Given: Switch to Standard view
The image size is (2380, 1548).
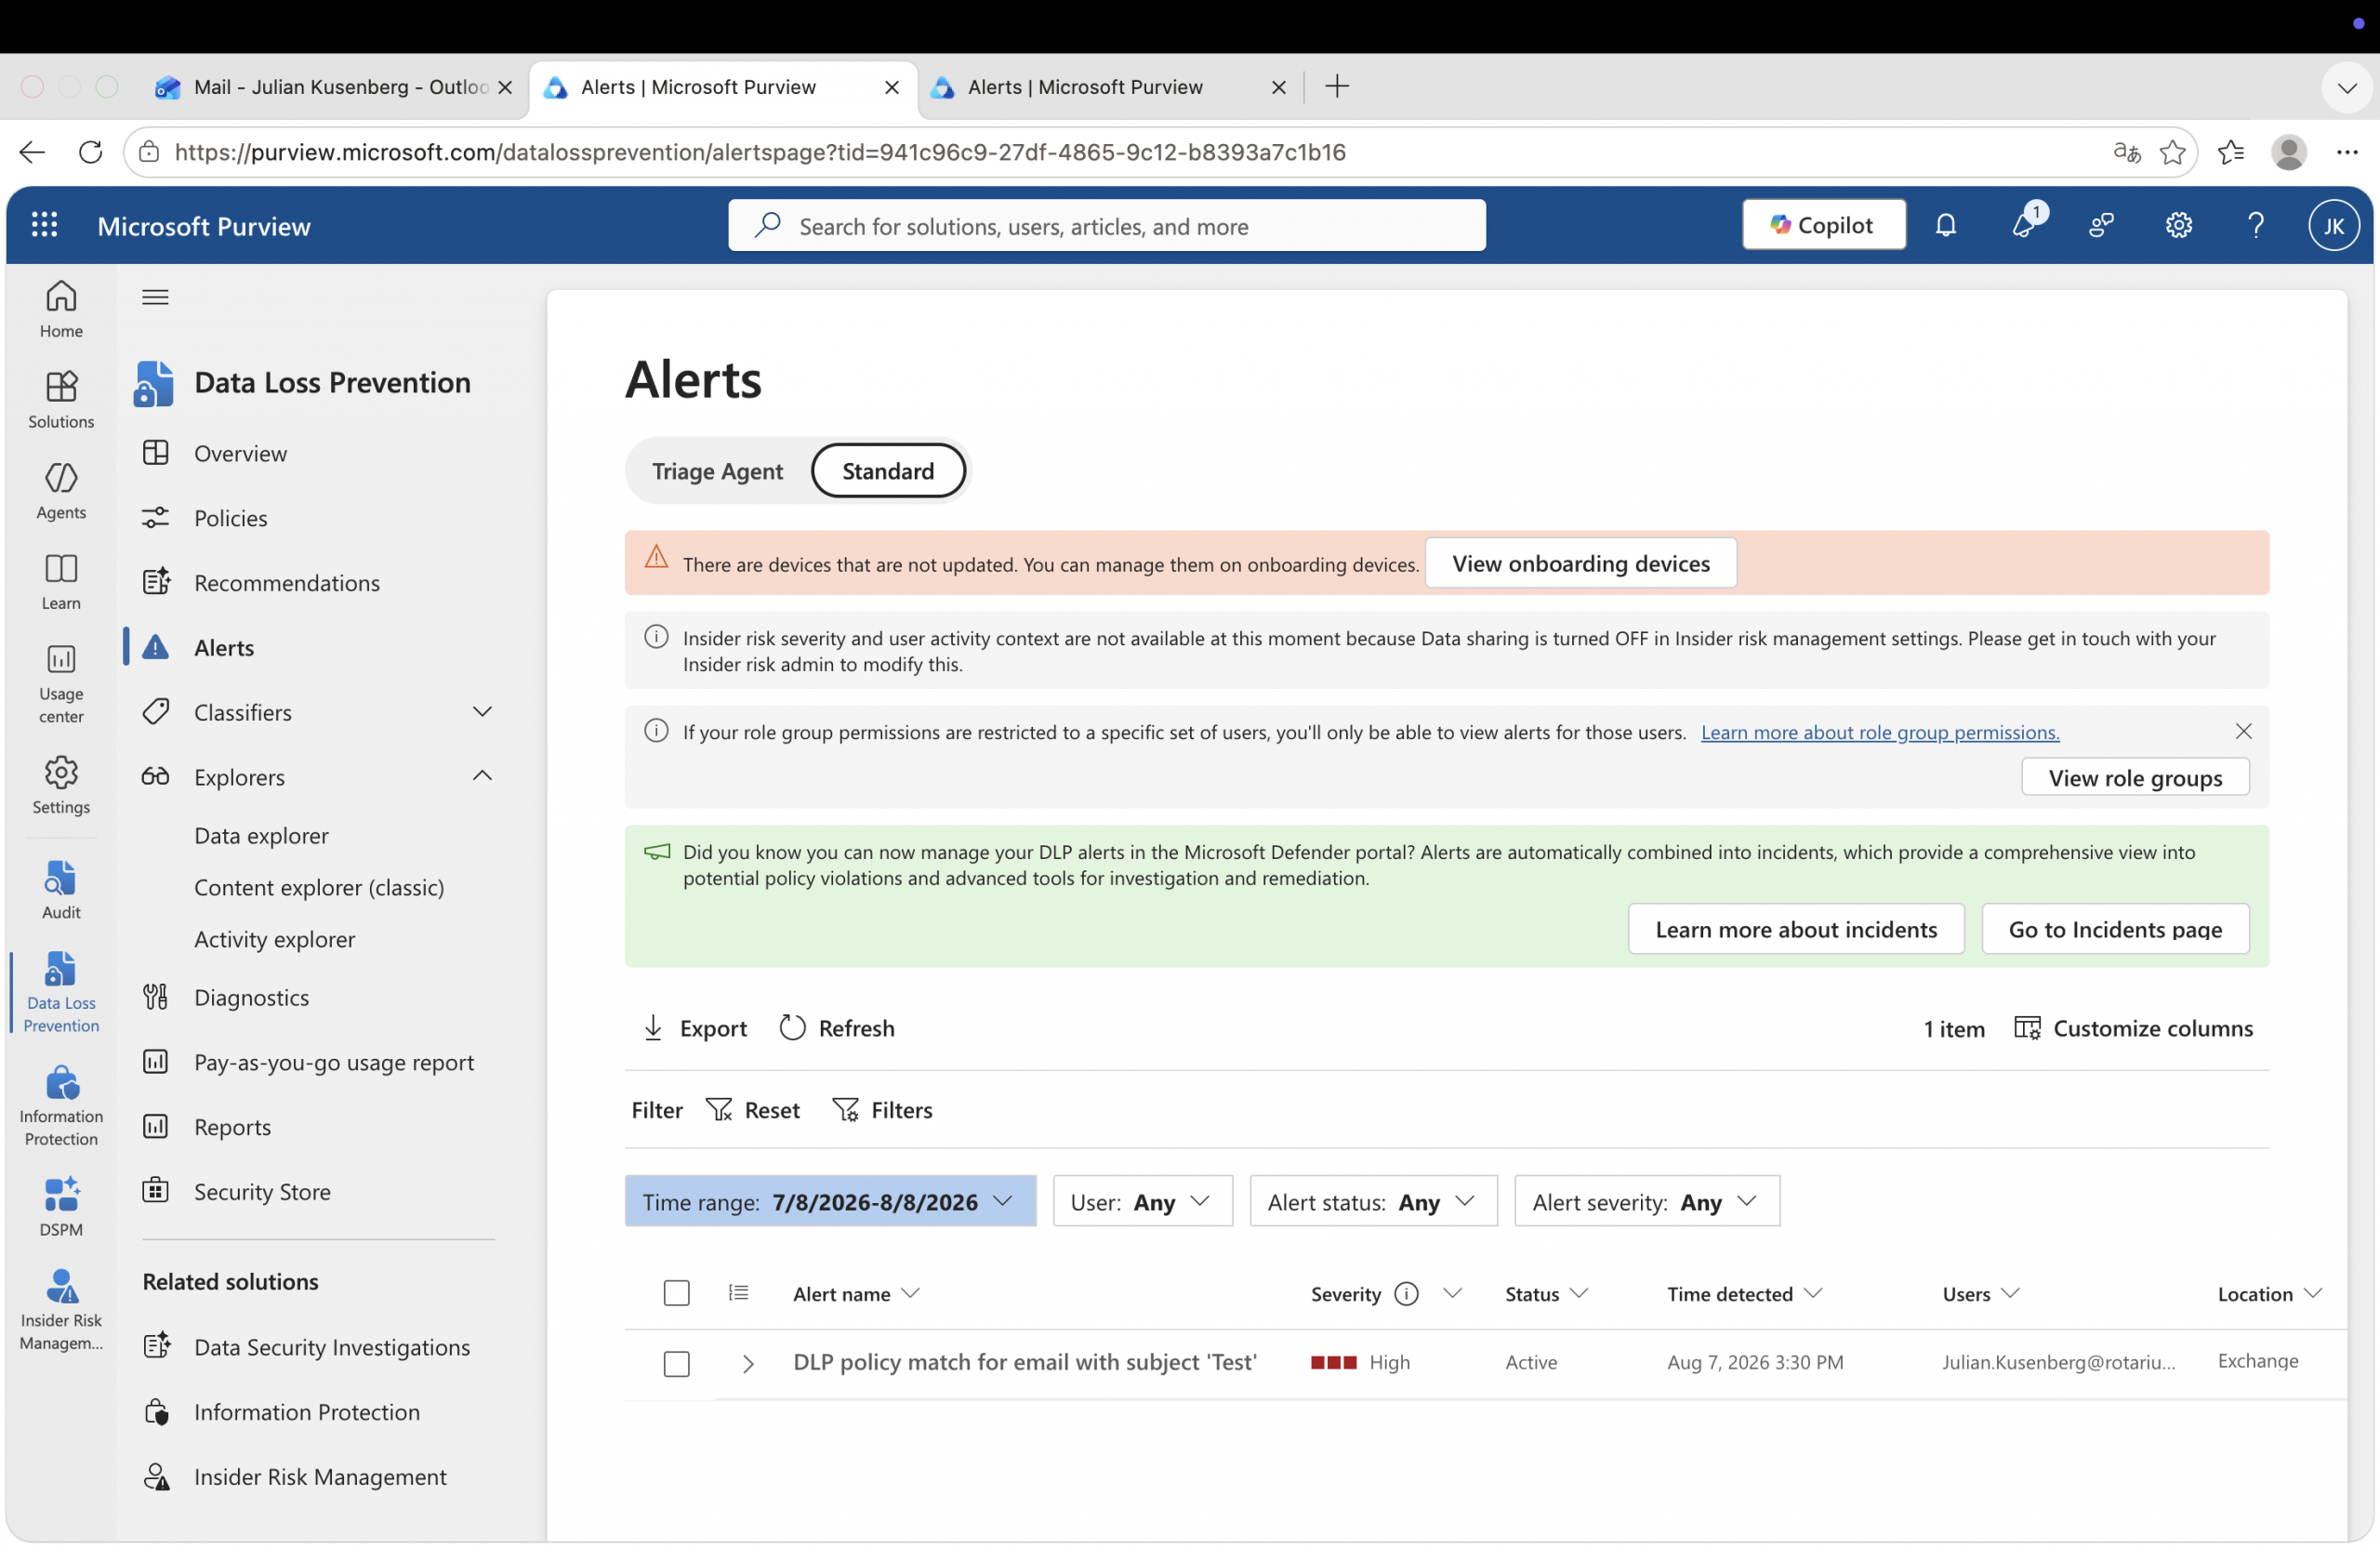Looking at the screenshot, I should tap(888, 471).
